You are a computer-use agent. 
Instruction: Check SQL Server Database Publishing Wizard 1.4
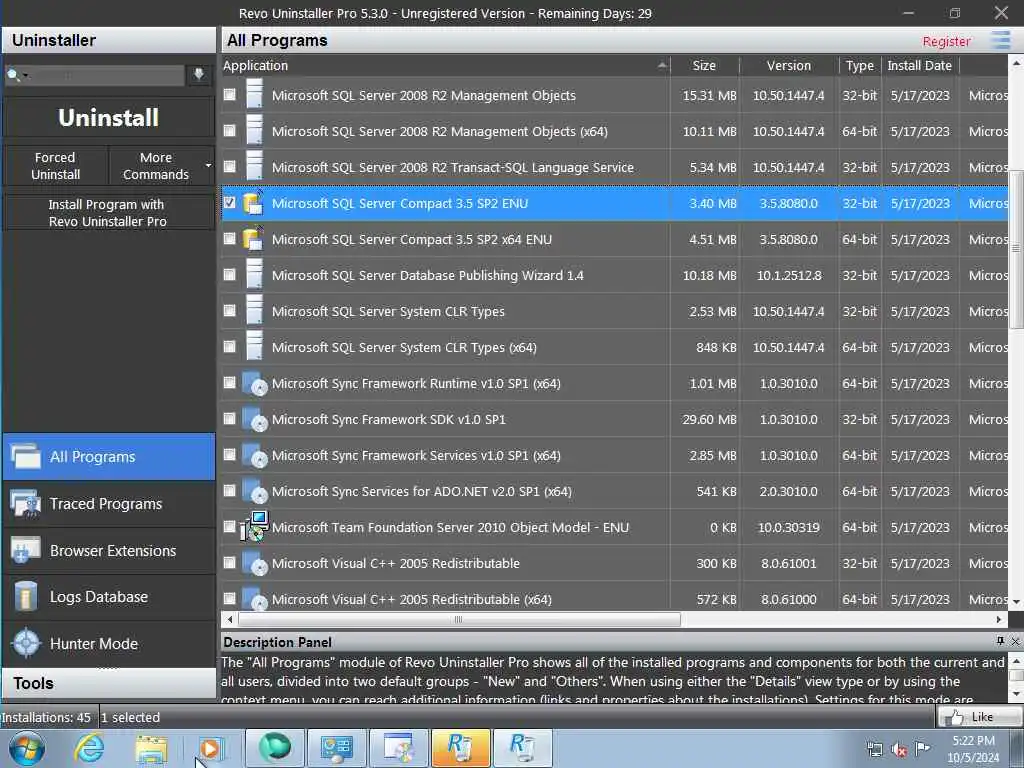tap(229, 274)
